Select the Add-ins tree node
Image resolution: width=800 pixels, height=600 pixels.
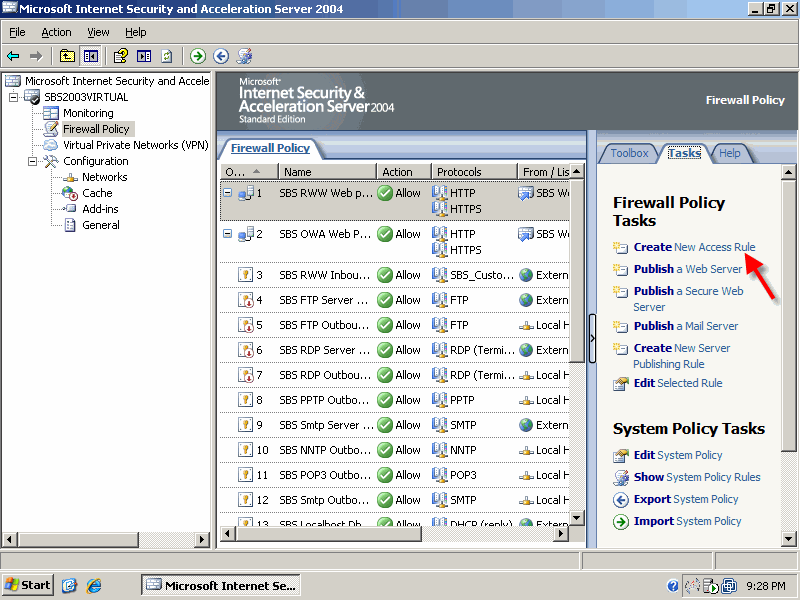pos(100,209)
